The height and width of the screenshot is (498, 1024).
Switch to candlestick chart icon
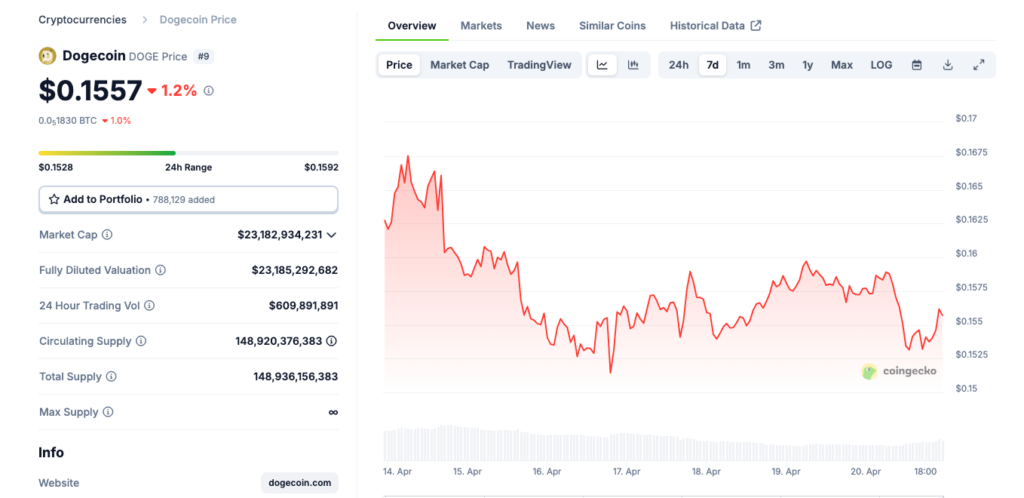[x=633, y=65]
